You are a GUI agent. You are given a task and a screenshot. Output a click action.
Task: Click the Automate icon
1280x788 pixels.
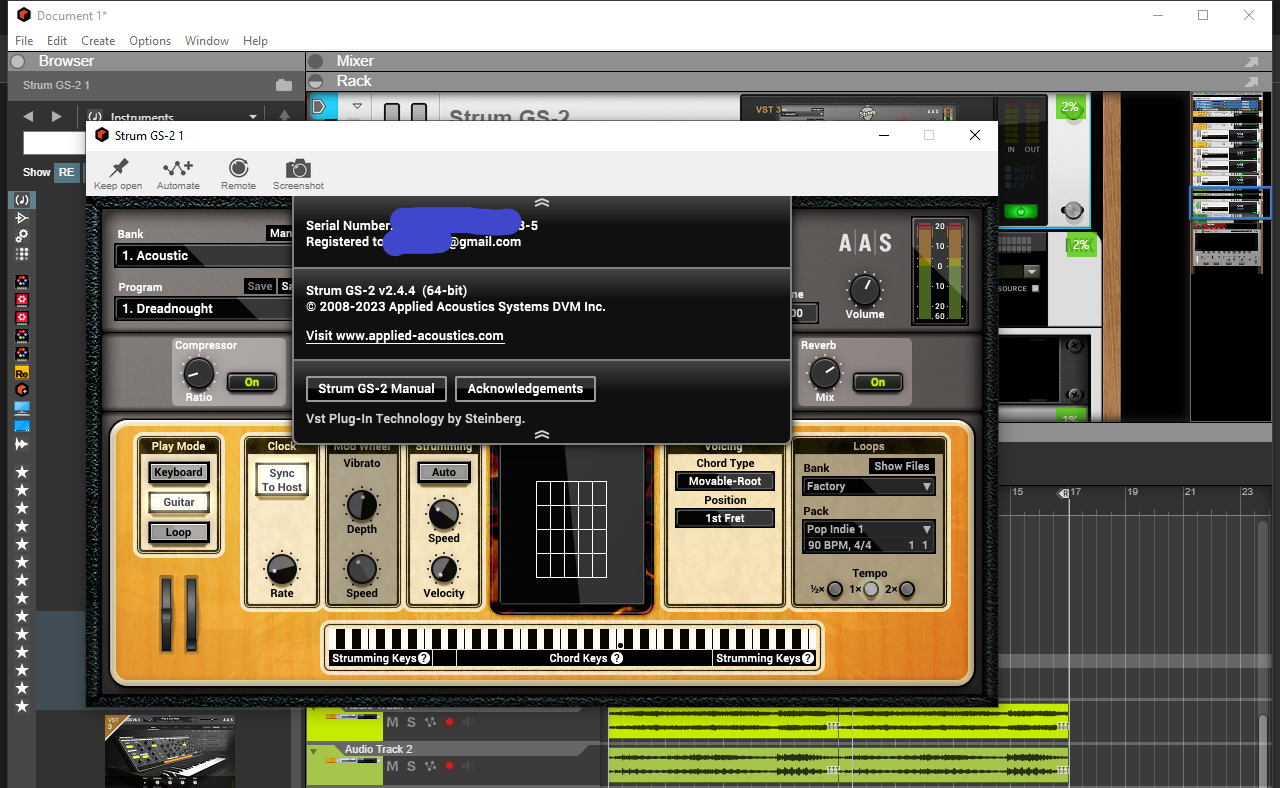click(178, 168)
